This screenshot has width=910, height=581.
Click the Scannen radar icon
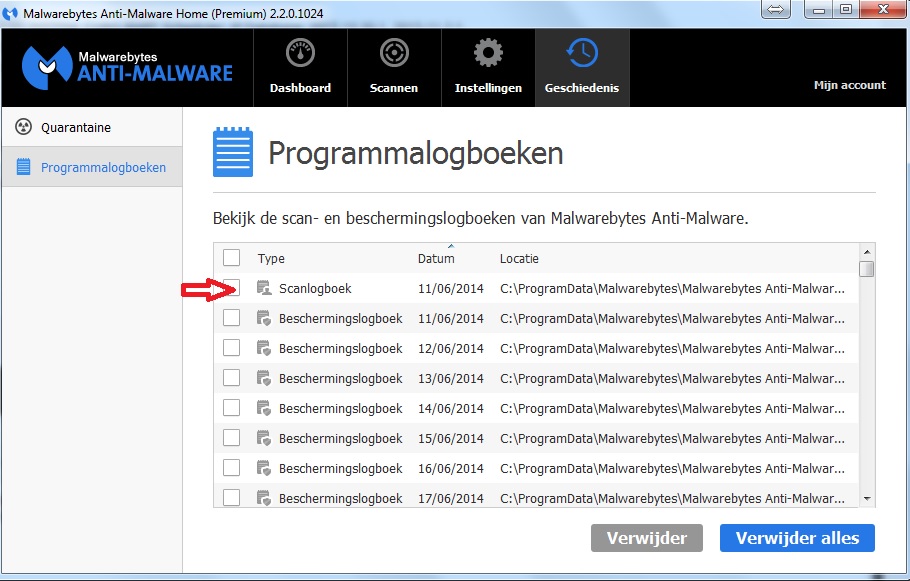[394, 53]
